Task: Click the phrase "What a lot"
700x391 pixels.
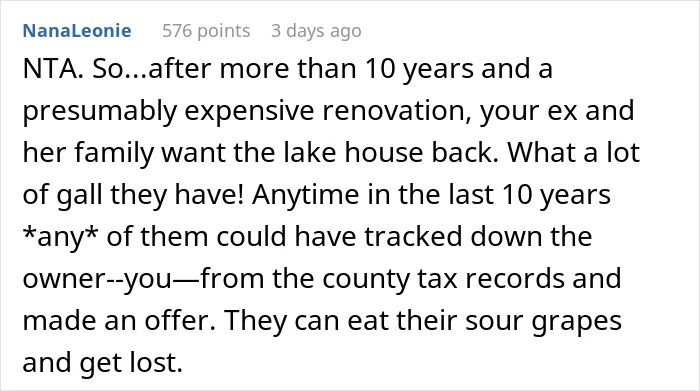Action: click(574, 152)
